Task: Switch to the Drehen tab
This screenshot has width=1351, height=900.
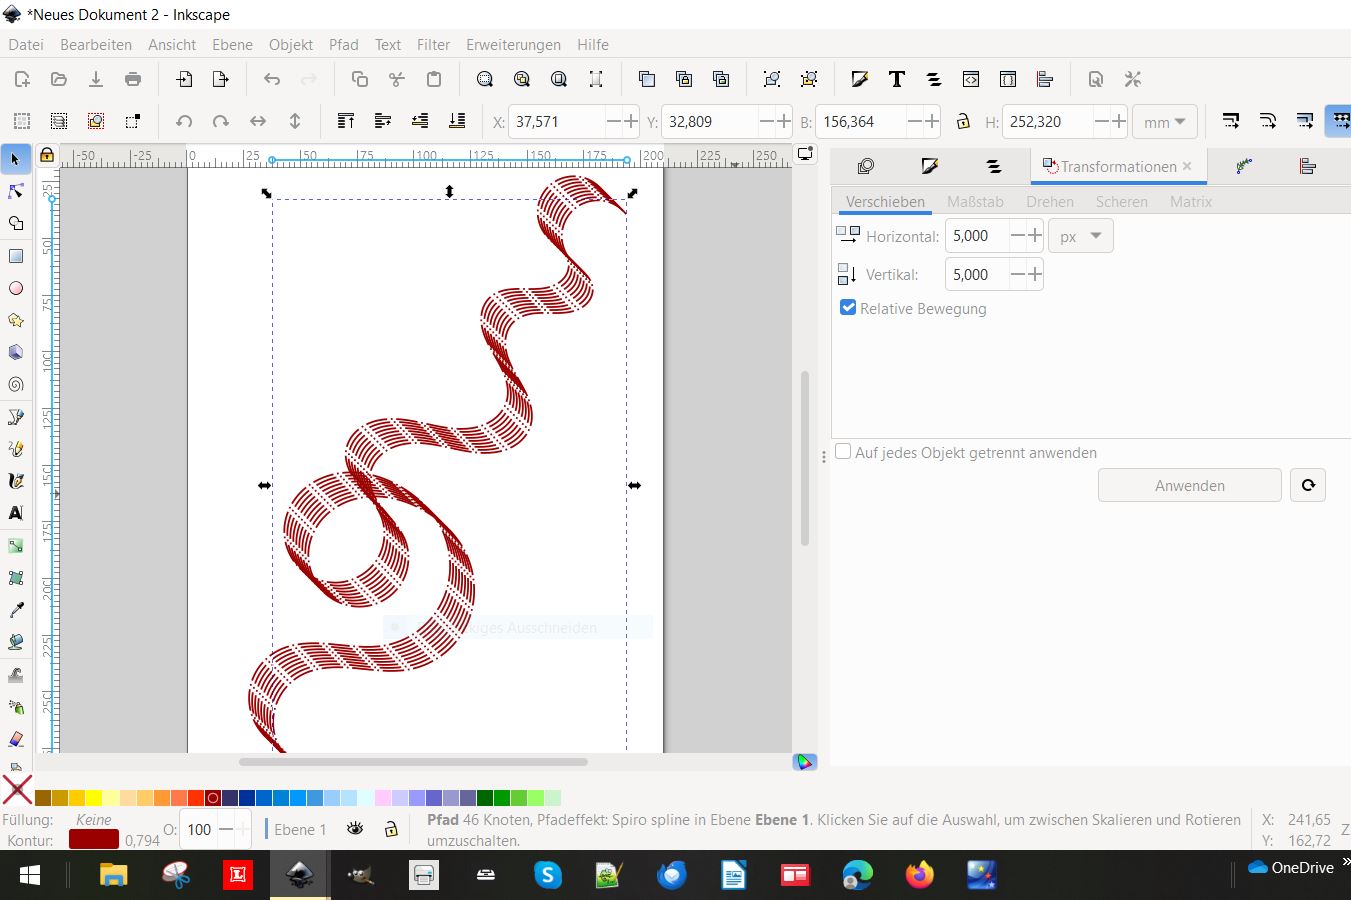Action: point(1049,201)
